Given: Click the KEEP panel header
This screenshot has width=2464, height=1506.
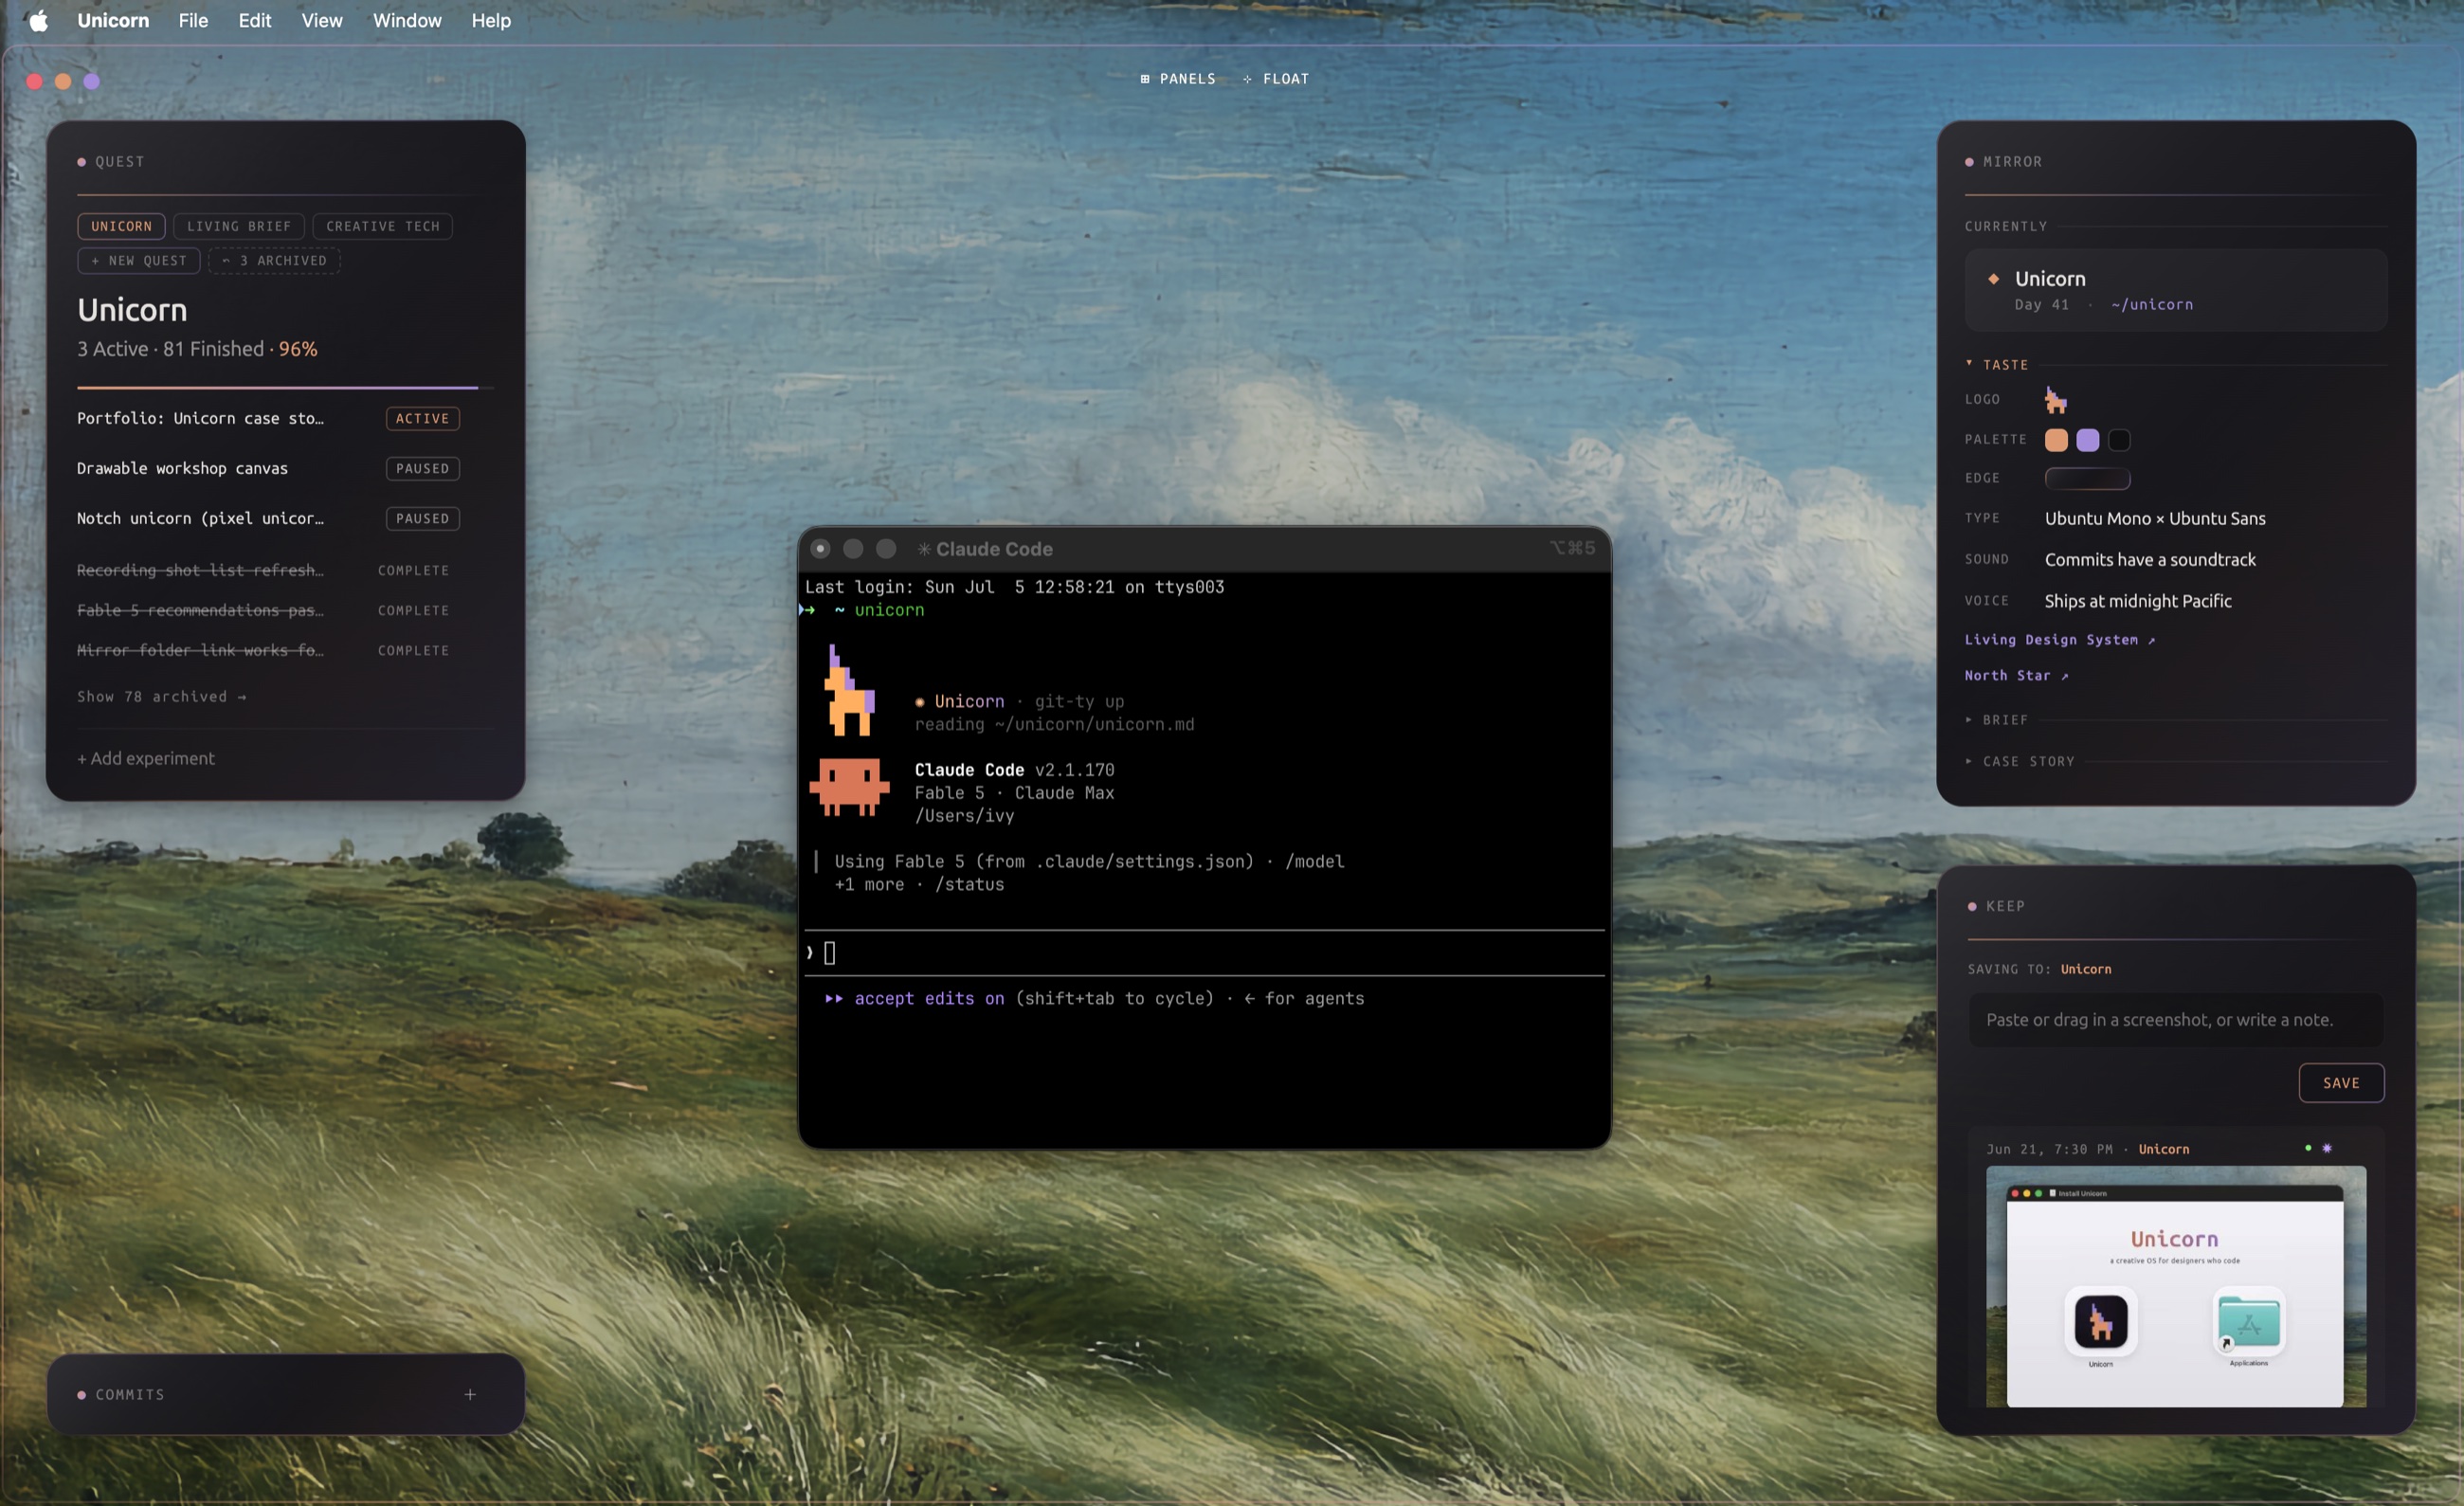Looking at the screenshot, I should coord(1996,906).
